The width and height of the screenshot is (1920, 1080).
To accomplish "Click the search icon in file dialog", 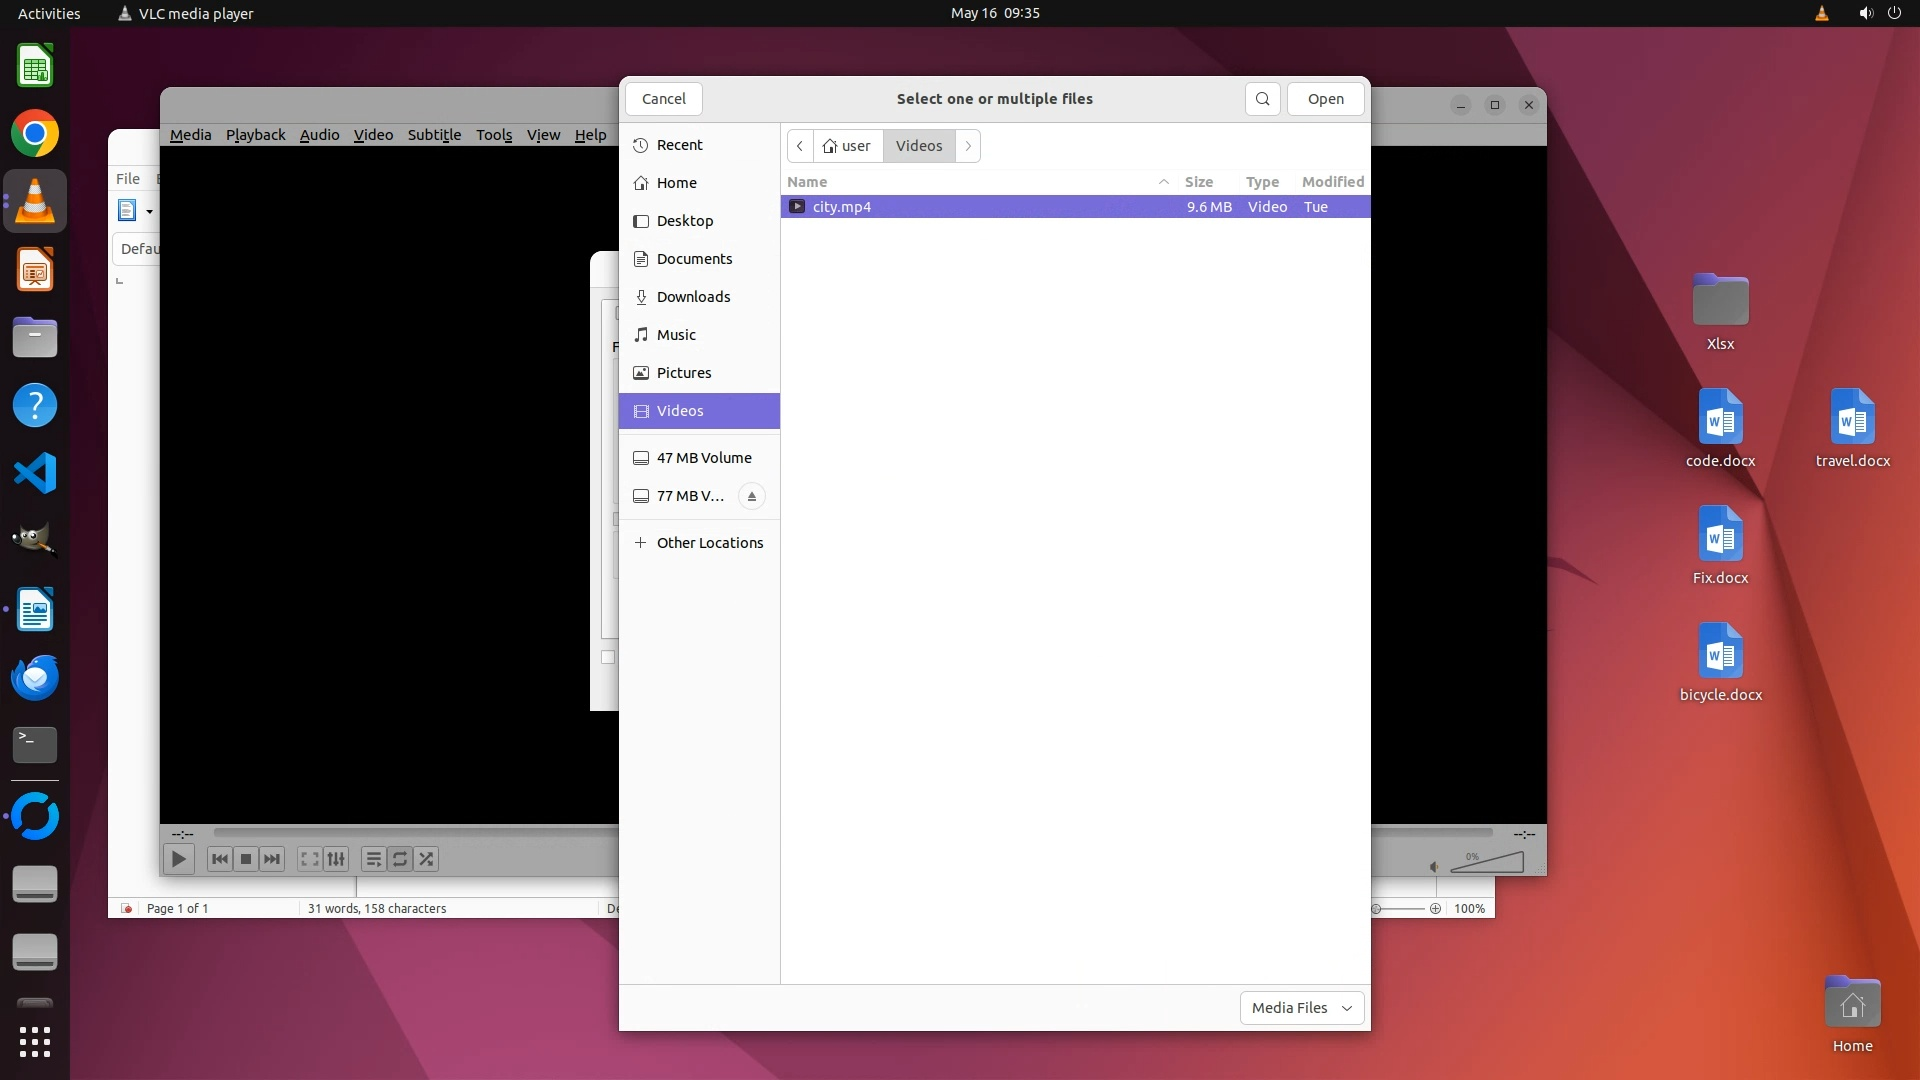I will pyautogui.click(x=1262, y=99).
